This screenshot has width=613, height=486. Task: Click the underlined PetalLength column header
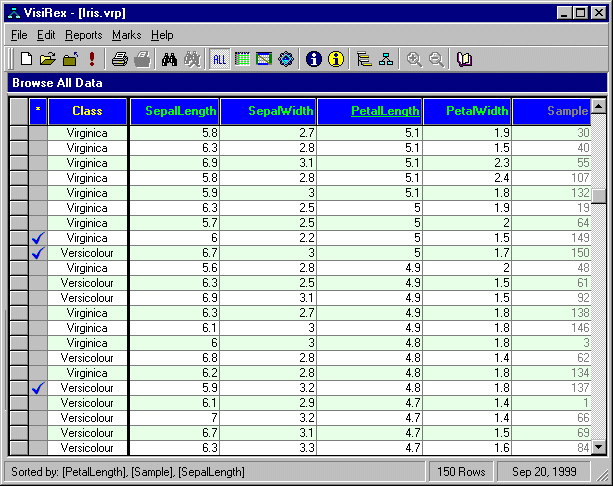369,111
